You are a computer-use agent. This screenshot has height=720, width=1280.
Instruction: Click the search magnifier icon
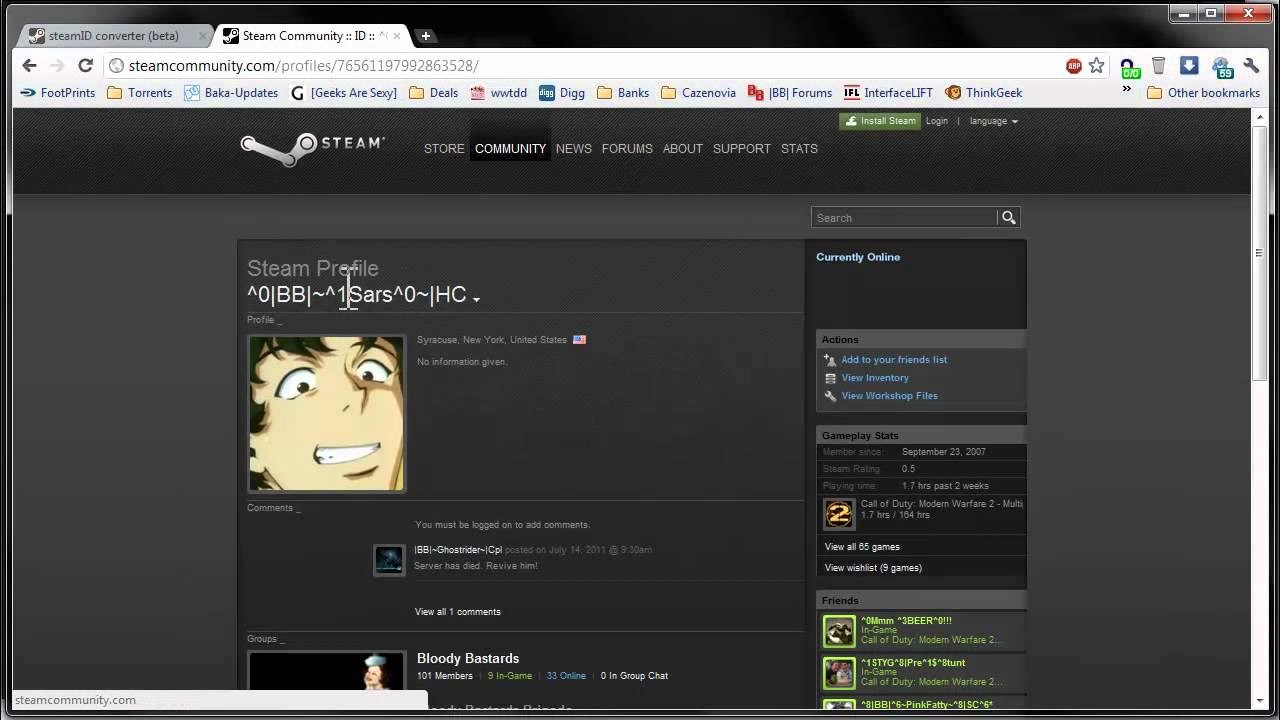point(1009,218)
